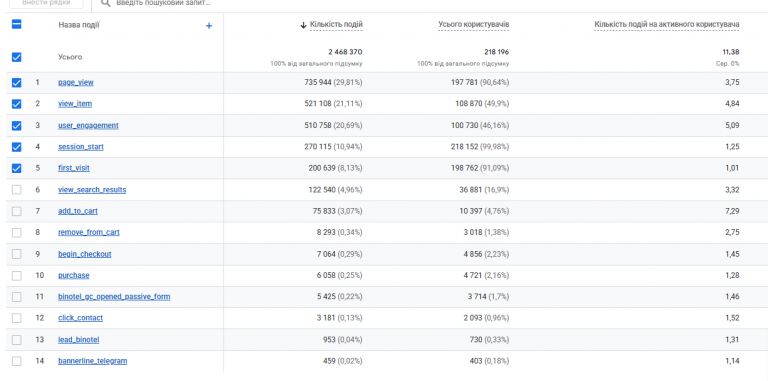Open the Назва події dimension header
Viewport: 768px width, 381px height.
click(79, 25)
